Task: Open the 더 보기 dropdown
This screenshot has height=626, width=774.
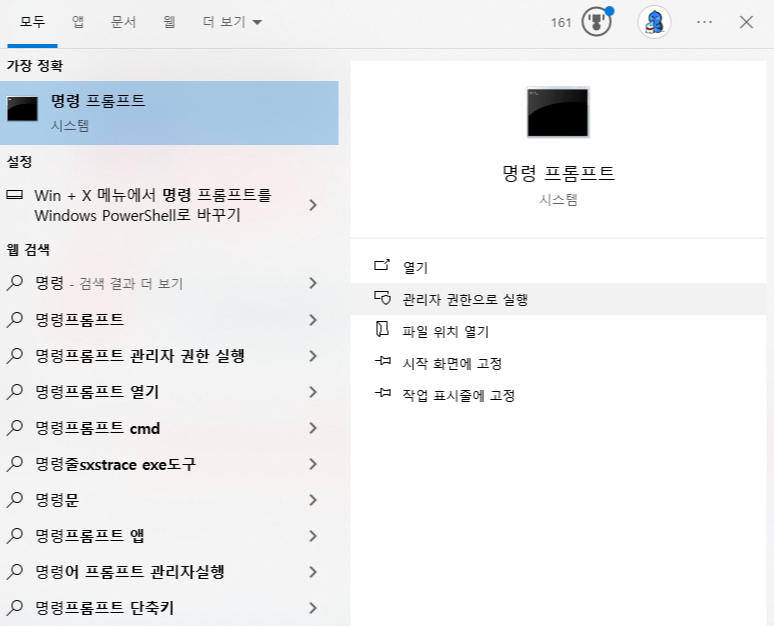Action: tap(232, 22)
